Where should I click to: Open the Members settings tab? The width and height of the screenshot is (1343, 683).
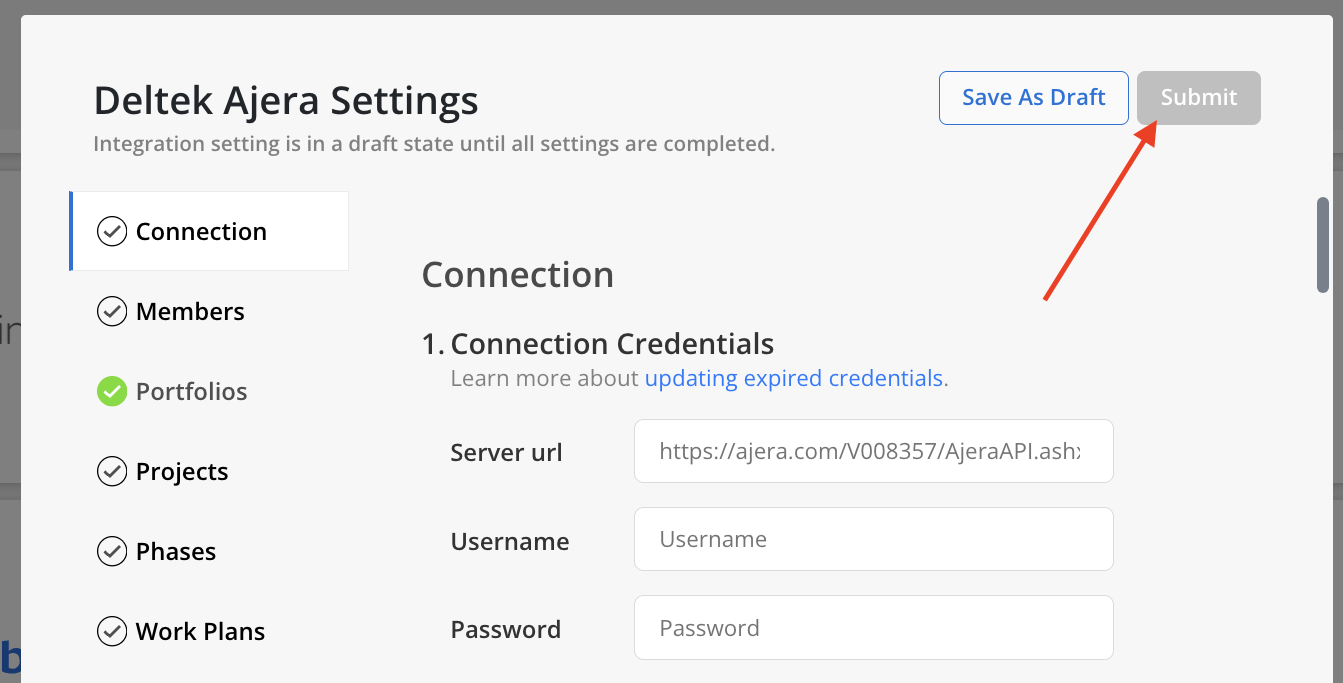(209, 311)
